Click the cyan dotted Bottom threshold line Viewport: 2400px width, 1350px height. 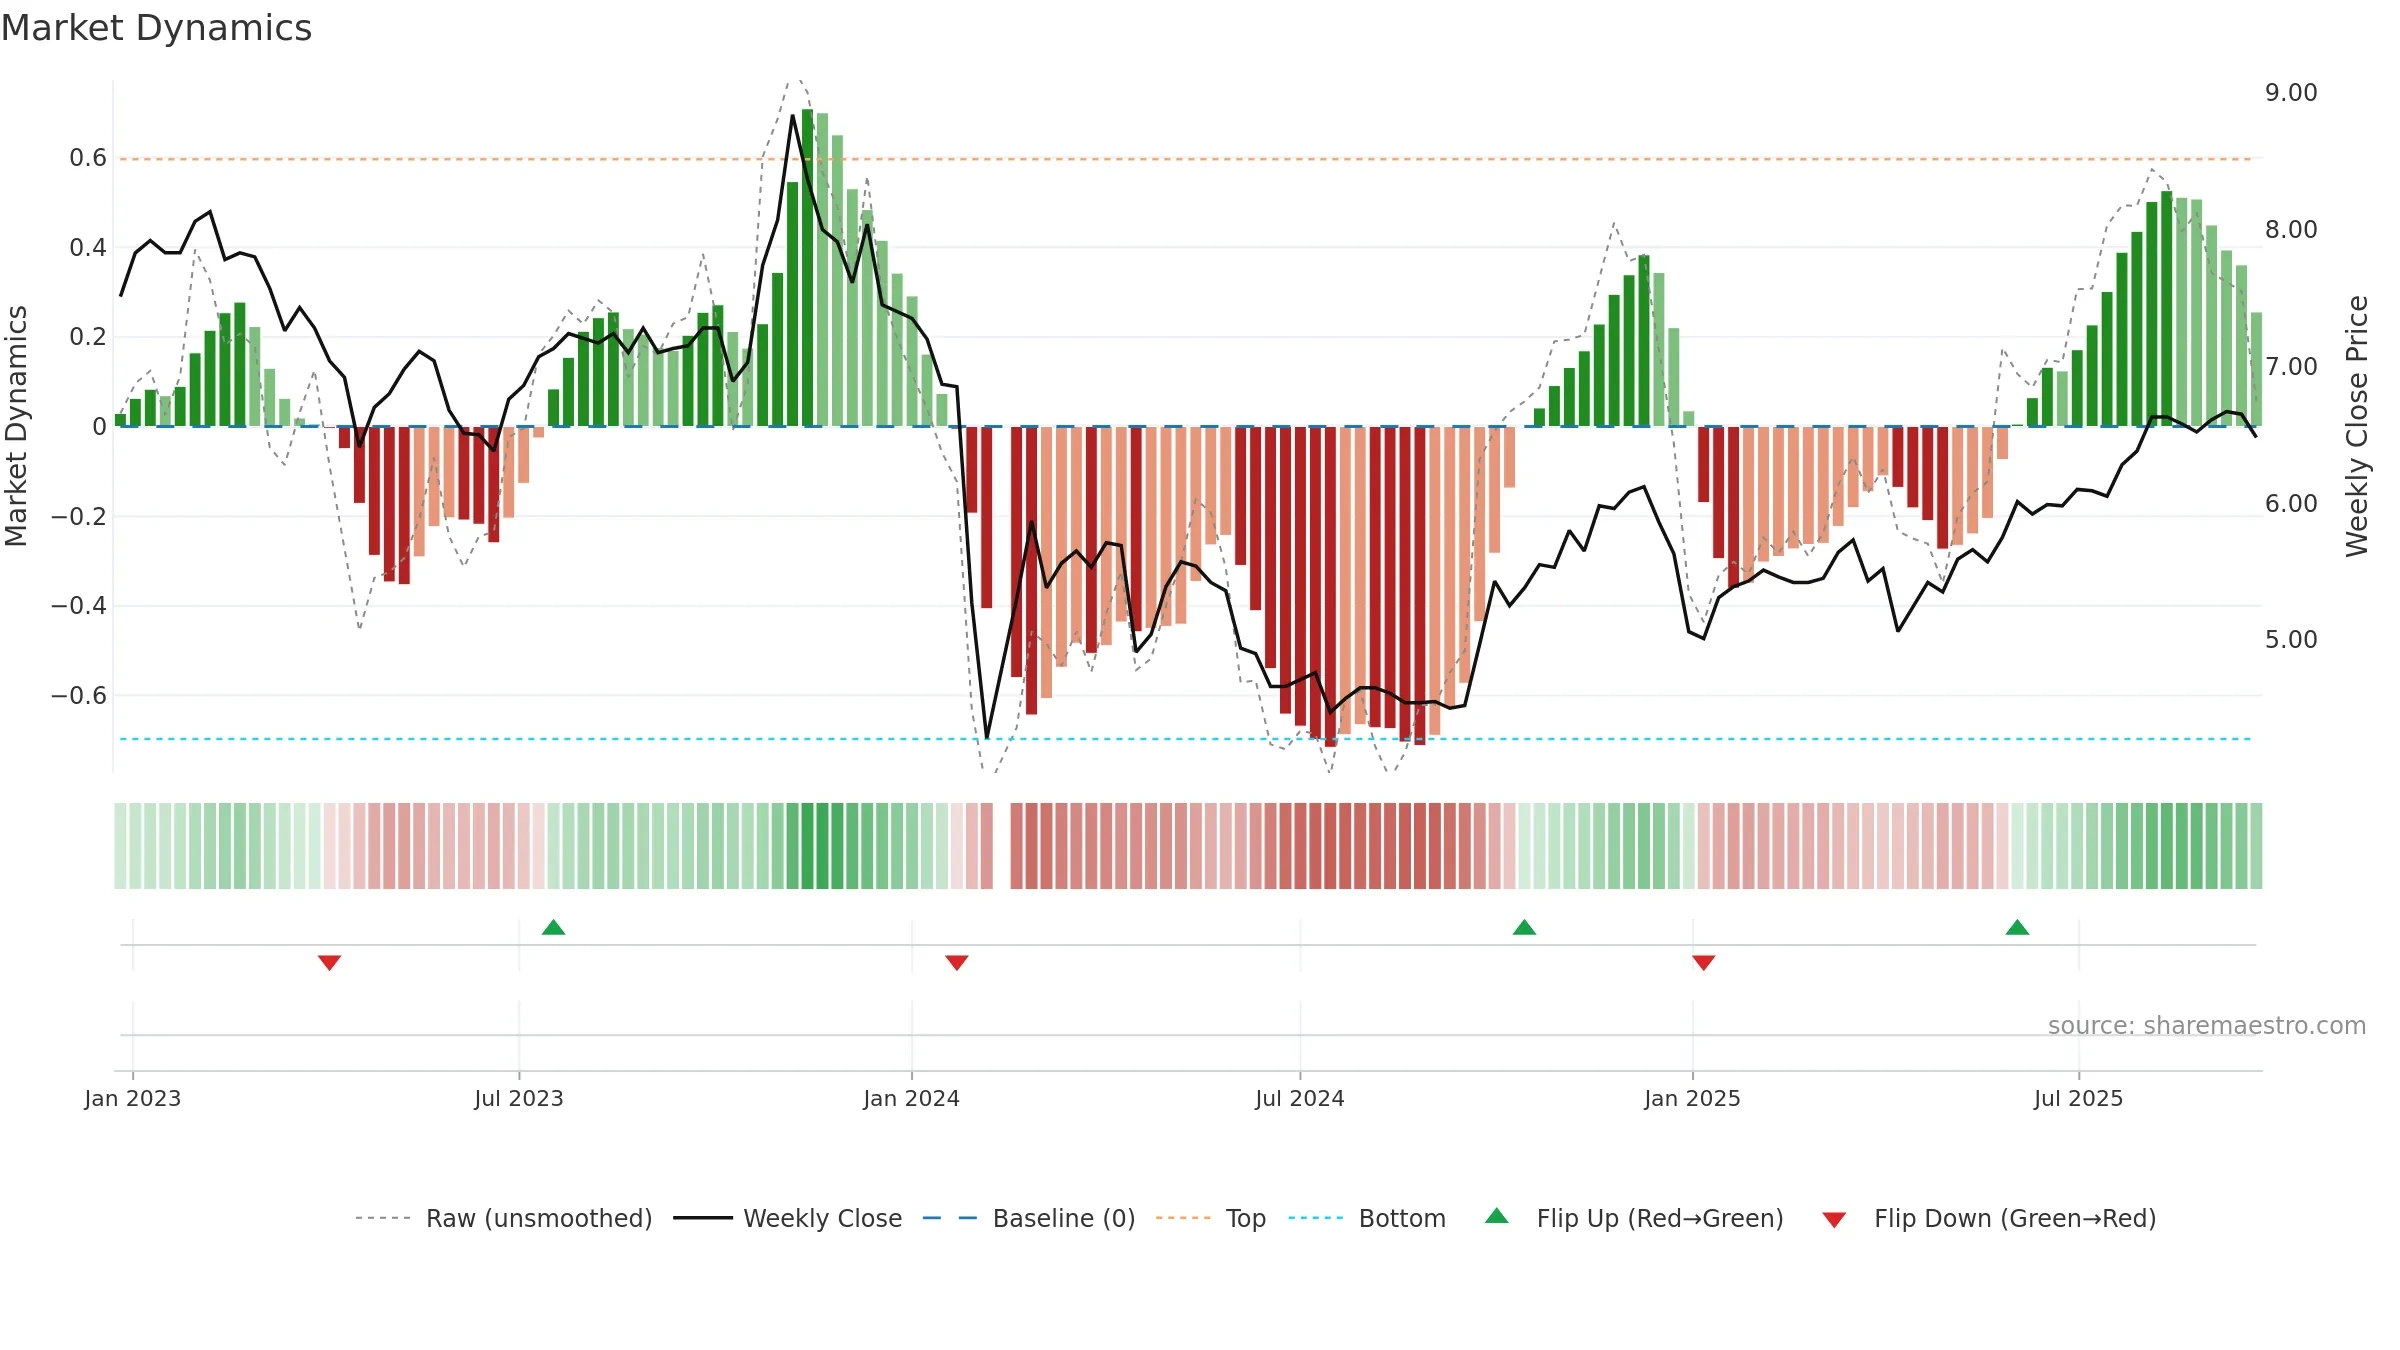1185,739
